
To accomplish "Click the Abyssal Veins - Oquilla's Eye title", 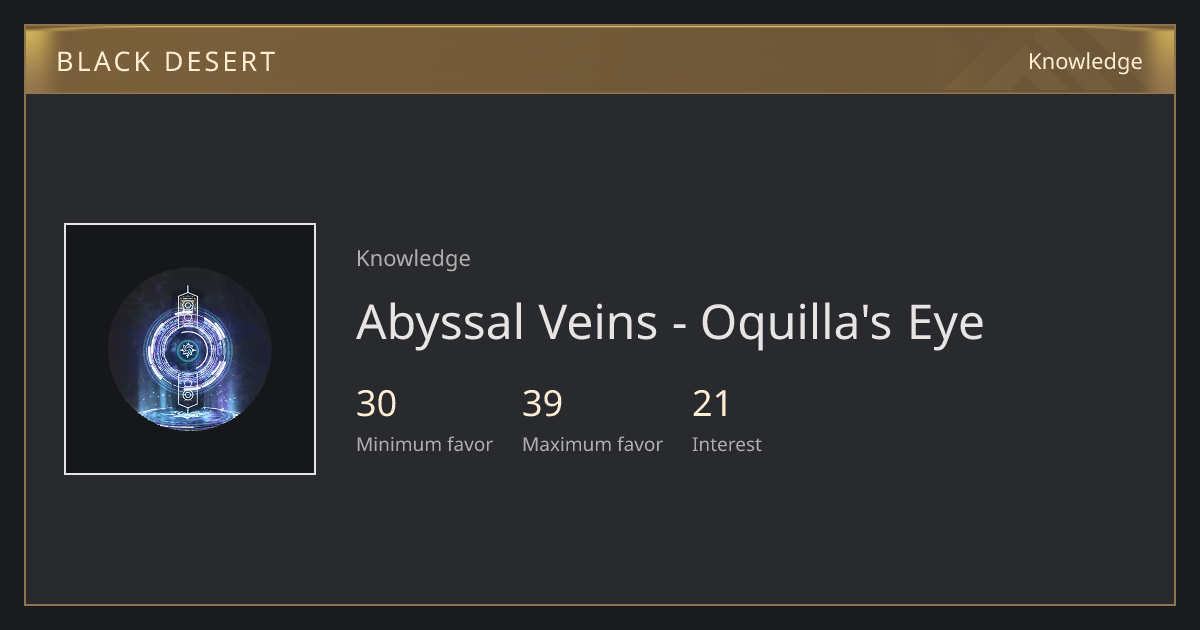I will 670,322.
